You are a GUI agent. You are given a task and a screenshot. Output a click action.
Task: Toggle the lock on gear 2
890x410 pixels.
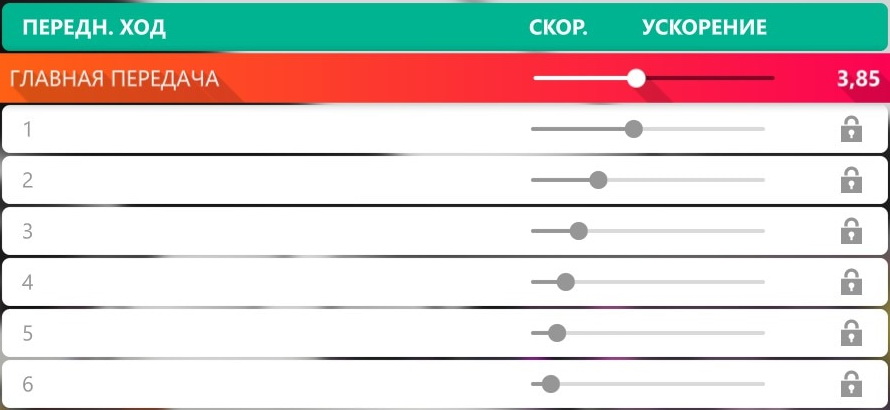(x=851, y=180)
